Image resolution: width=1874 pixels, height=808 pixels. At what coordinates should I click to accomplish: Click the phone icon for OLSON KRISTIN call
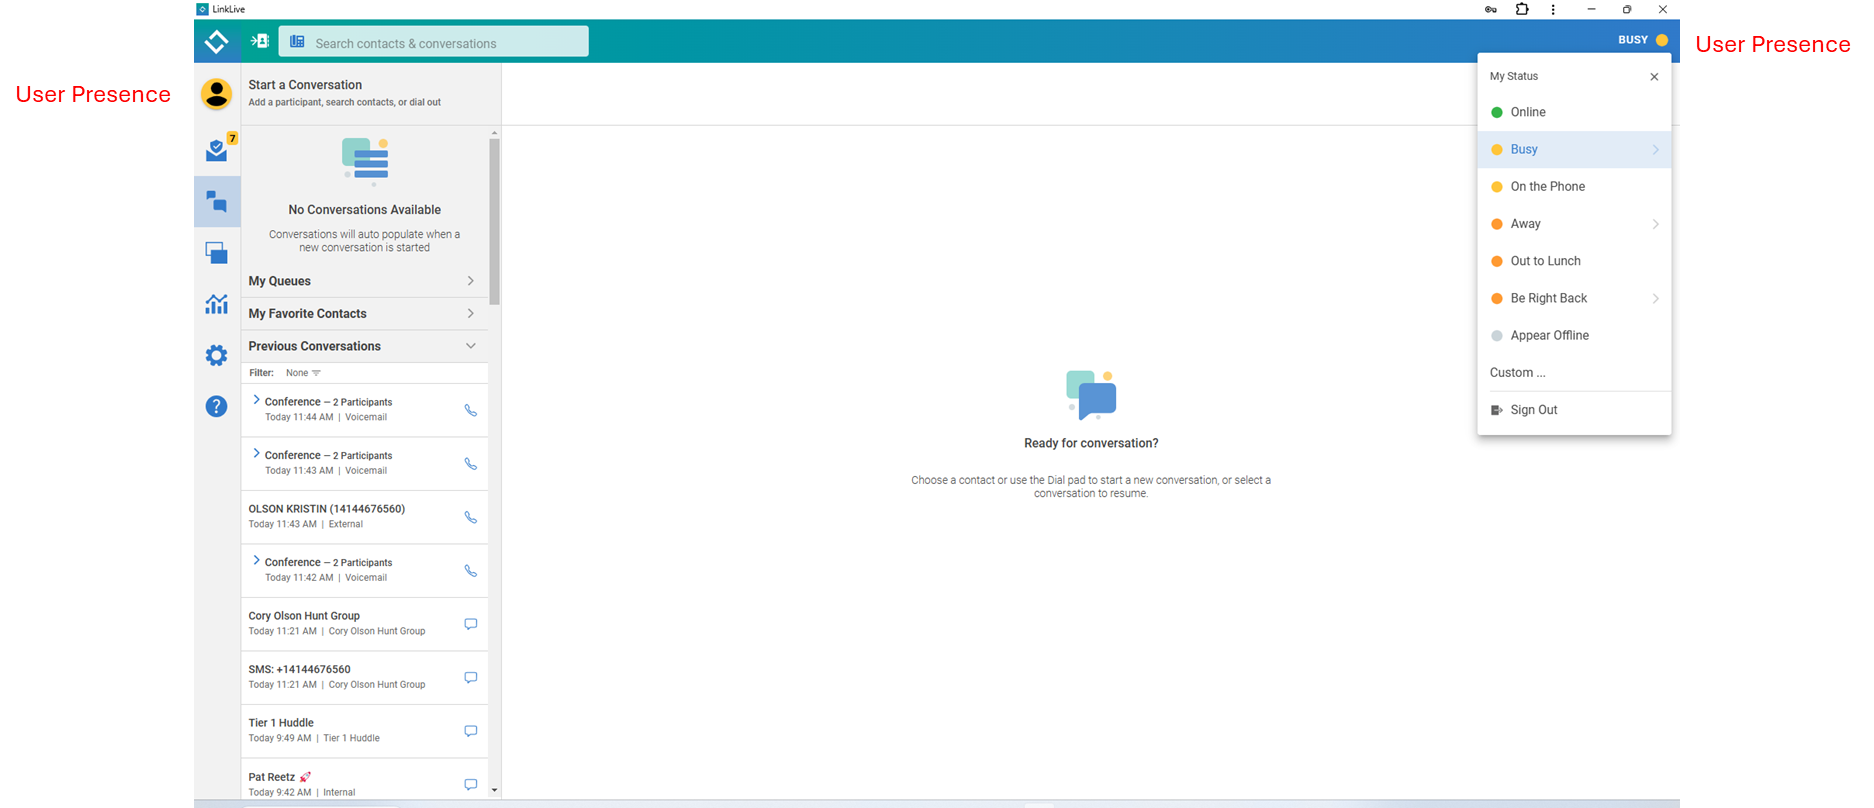(x=470, y=517)
